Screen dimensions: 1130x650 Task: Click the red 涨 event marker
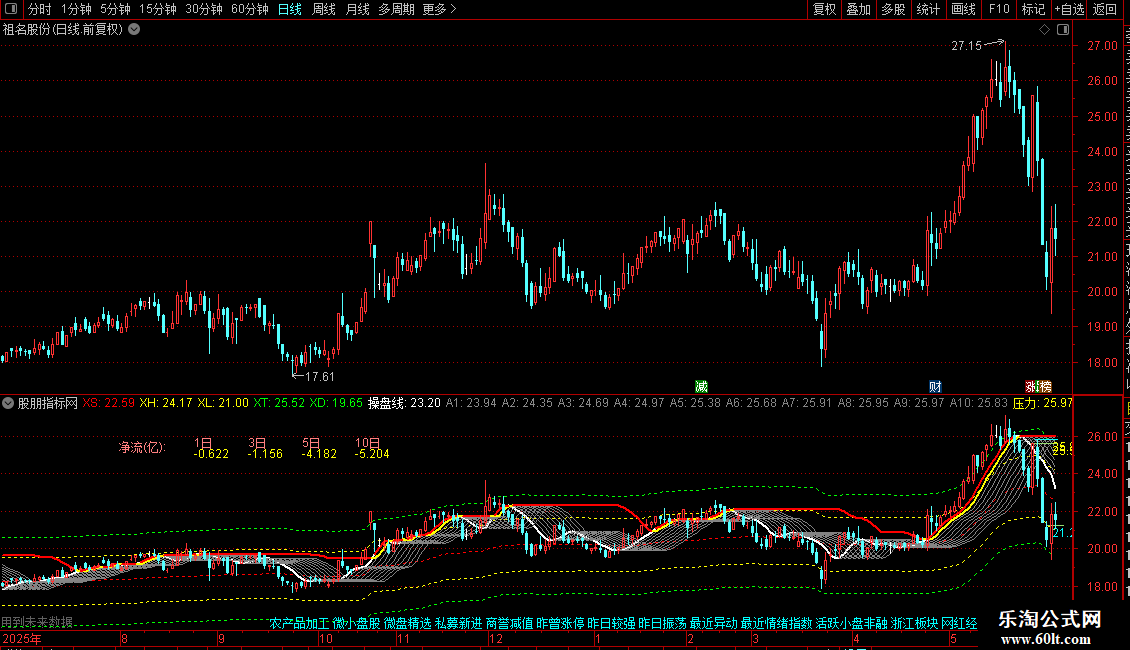point(1031,386)
